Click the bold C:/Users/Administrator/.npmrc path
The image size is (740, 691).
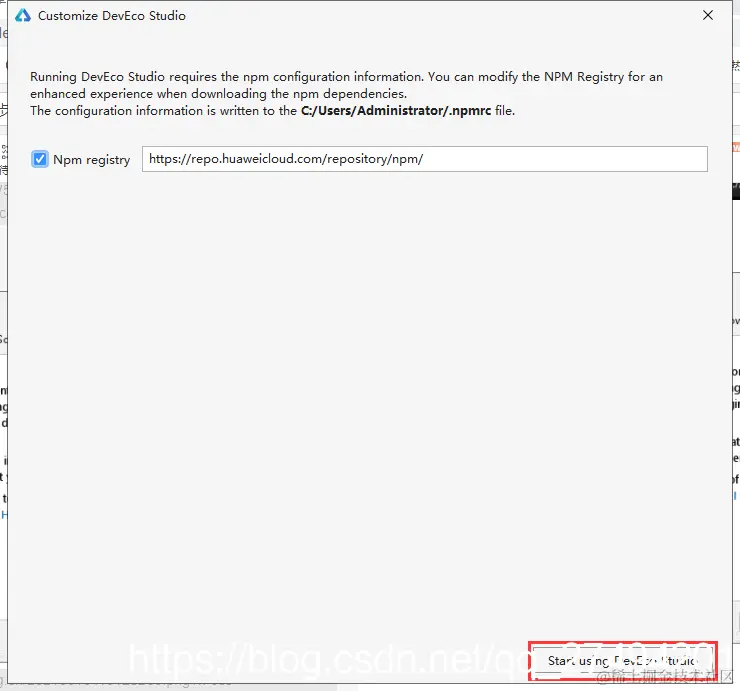[x=396, y=110]
